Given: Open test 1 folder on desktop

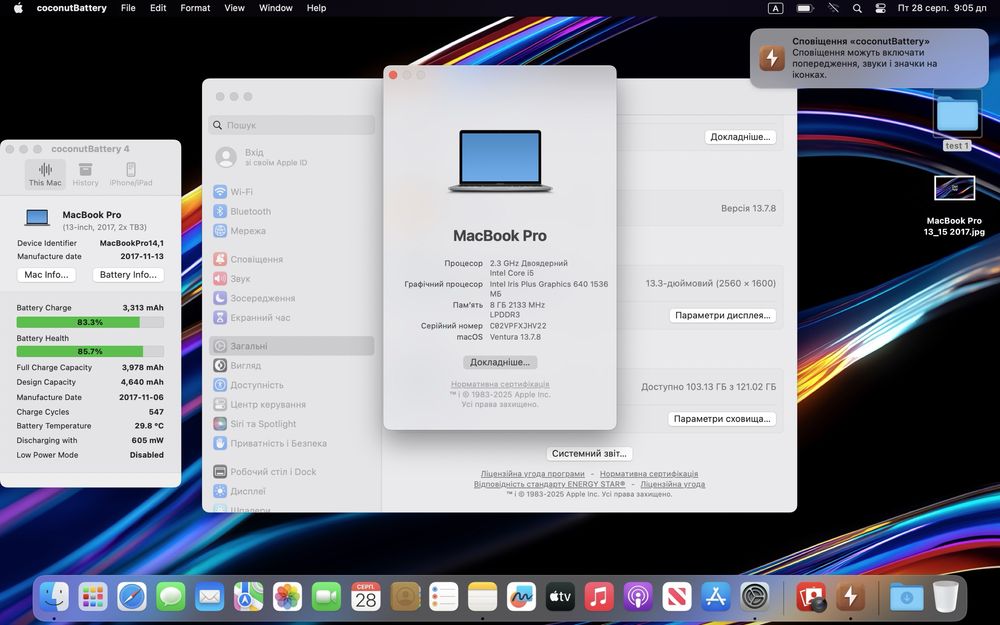Looking at the screenshot, I should tap(957, 121).
